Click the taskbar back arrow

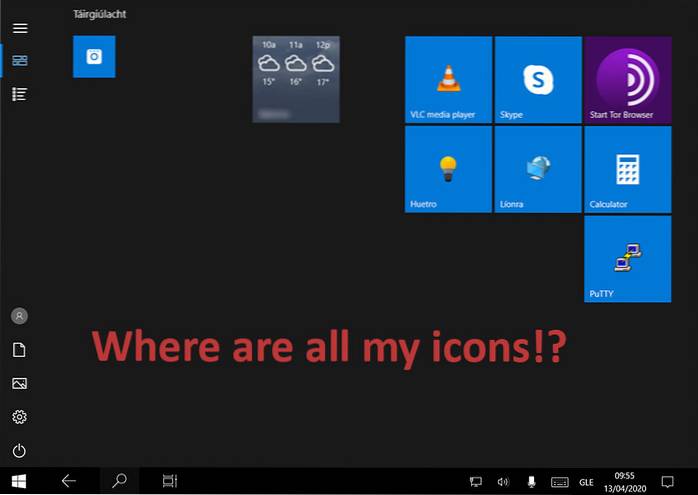point(69,481)
